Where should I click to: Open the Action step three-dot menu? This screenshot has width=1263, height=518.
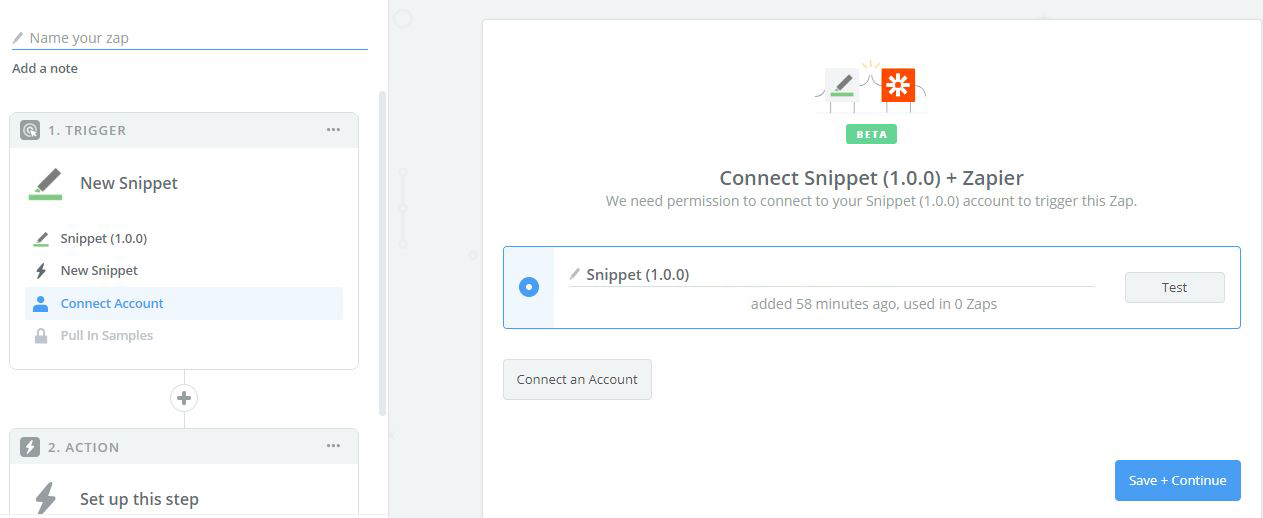333,446
